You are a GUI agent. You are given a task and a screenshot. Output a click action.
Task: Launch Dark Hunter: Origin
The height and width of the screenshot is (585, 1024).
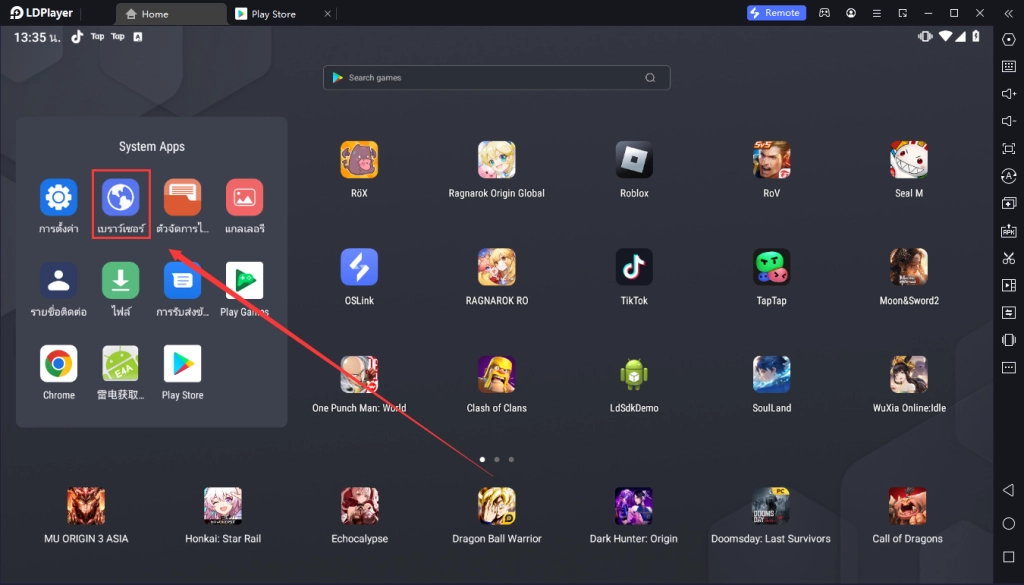tap(633, 506)
